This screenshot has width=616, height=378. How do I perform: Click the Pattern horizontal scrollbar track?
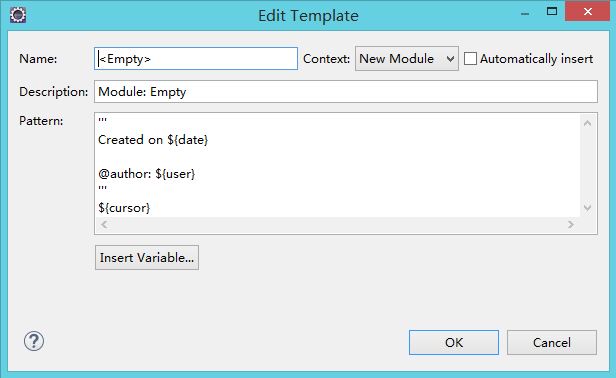point(337,224)
